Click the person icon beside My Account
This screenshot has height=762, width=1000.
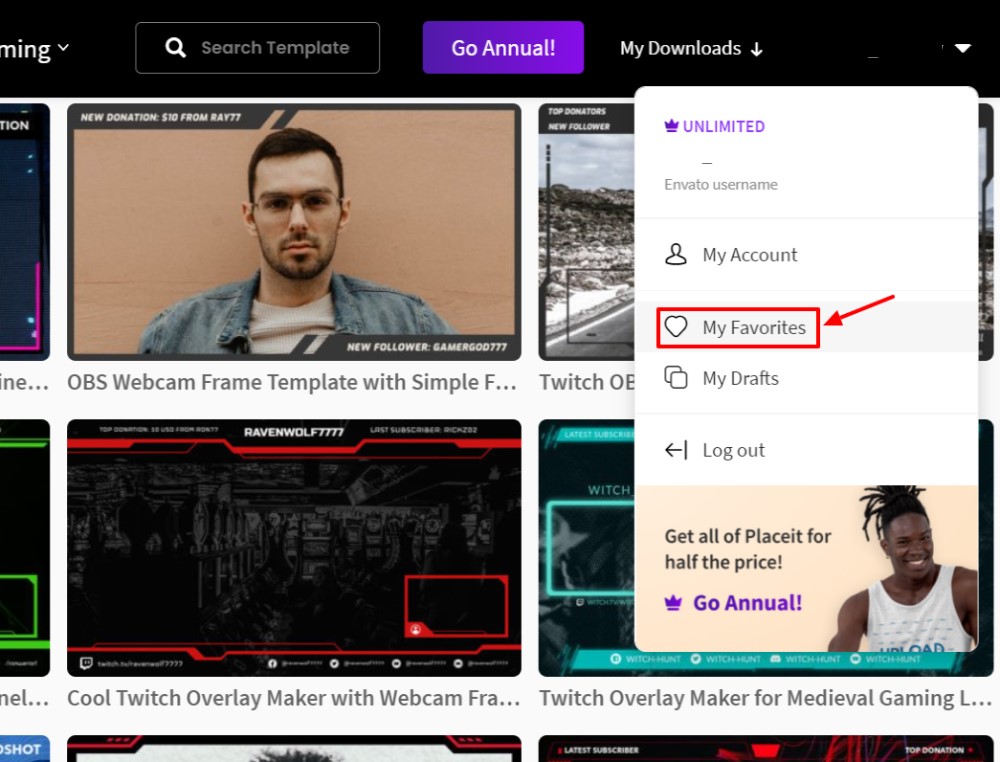pyautogui.click(x=677, y=254)
